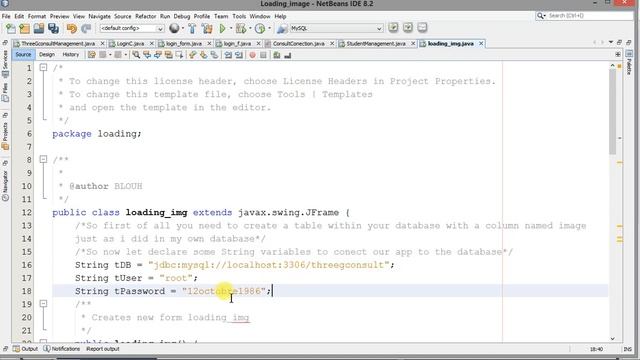The width and height of the screenshot is (640, 360).
Task: Open the Palette side panel
Action: click(x=629, y=63)
